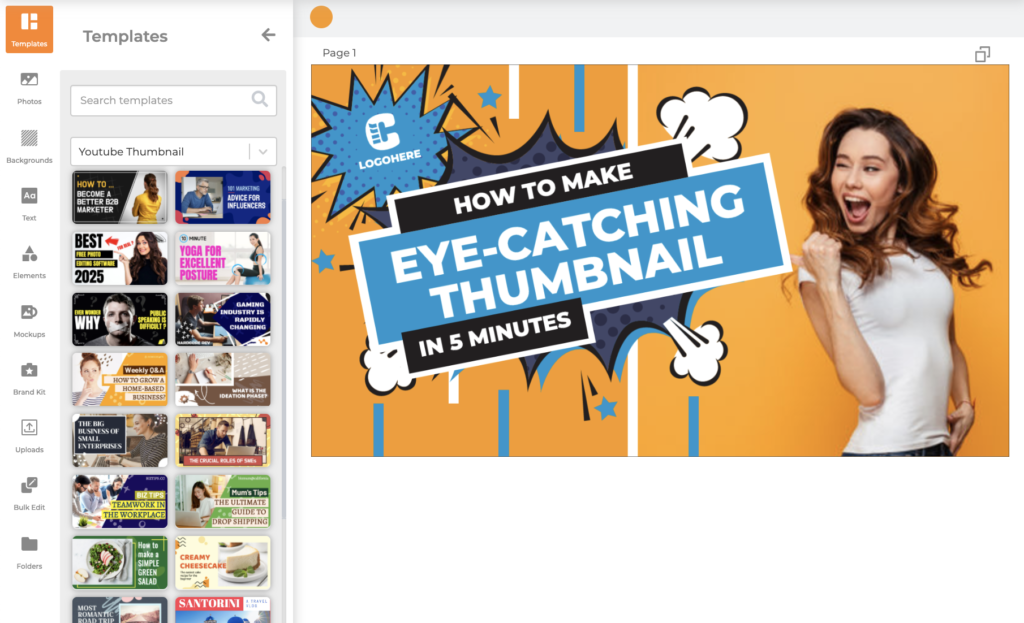Click the duplicate page icon above canvas
Screen dimensions: 1024x623
click(982, 54)
